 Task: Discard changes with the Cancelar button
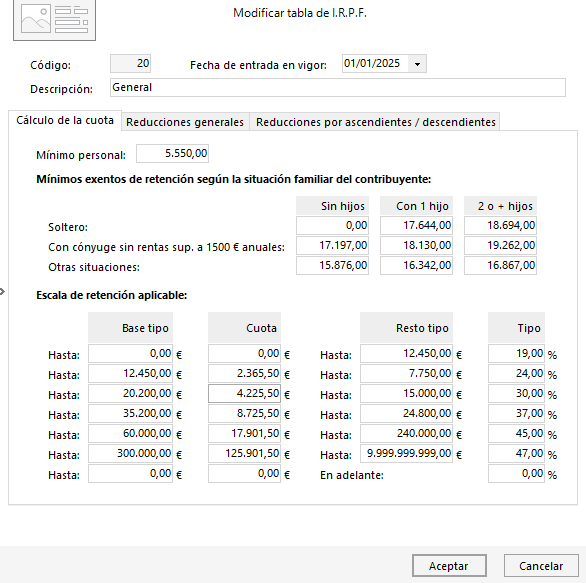[541, 566]
